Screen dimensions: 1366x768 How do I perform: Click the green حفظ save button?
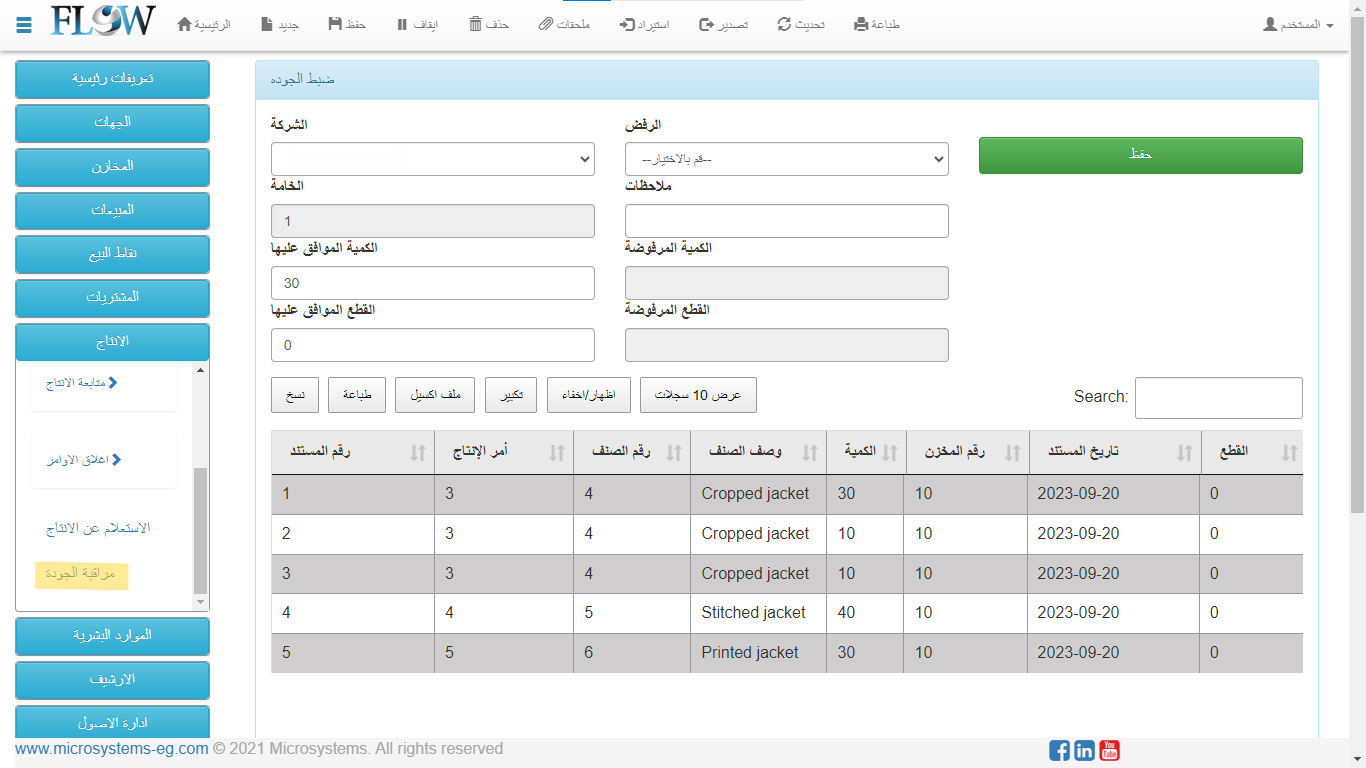(x=1140, y=156)
